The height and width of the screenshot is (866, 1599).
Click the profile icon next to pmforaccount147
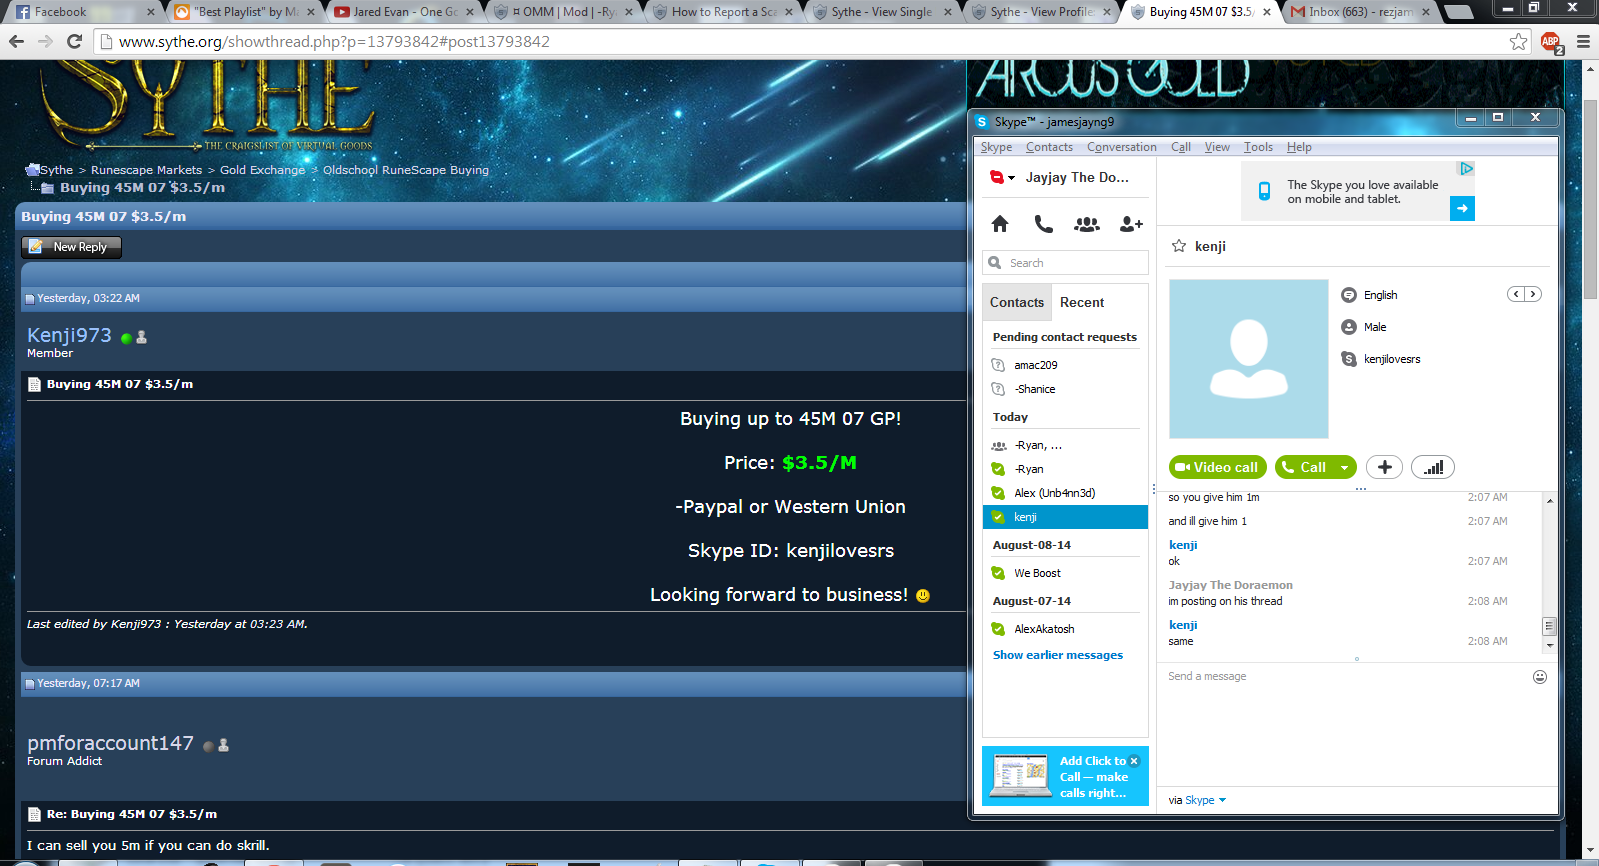[223, 745]
